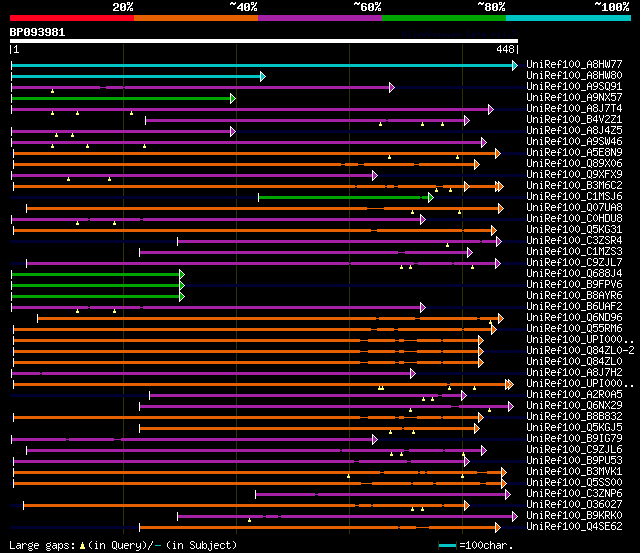Select the UniRef100_B9IG79 label
Image resolution: width=640 pixels, height=553 pixels.
(574, 439)
